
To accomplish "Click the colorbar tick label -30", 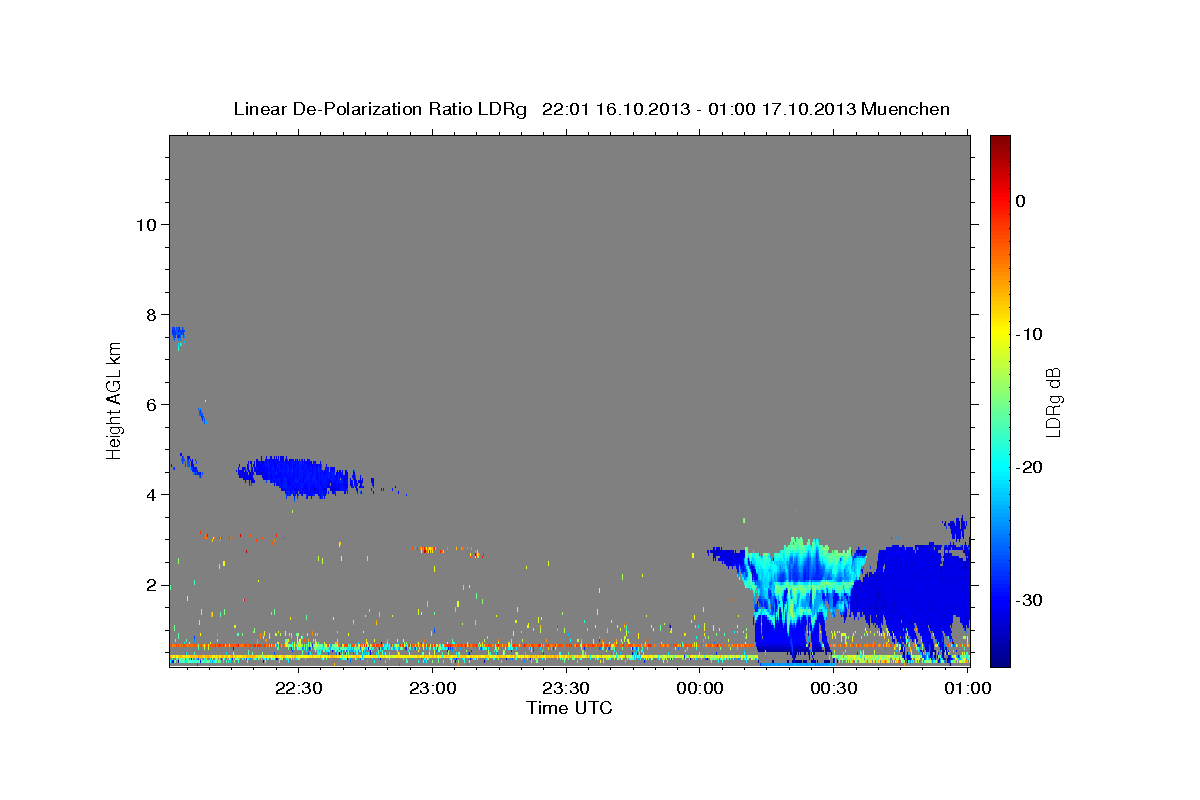I will 1030,600.
